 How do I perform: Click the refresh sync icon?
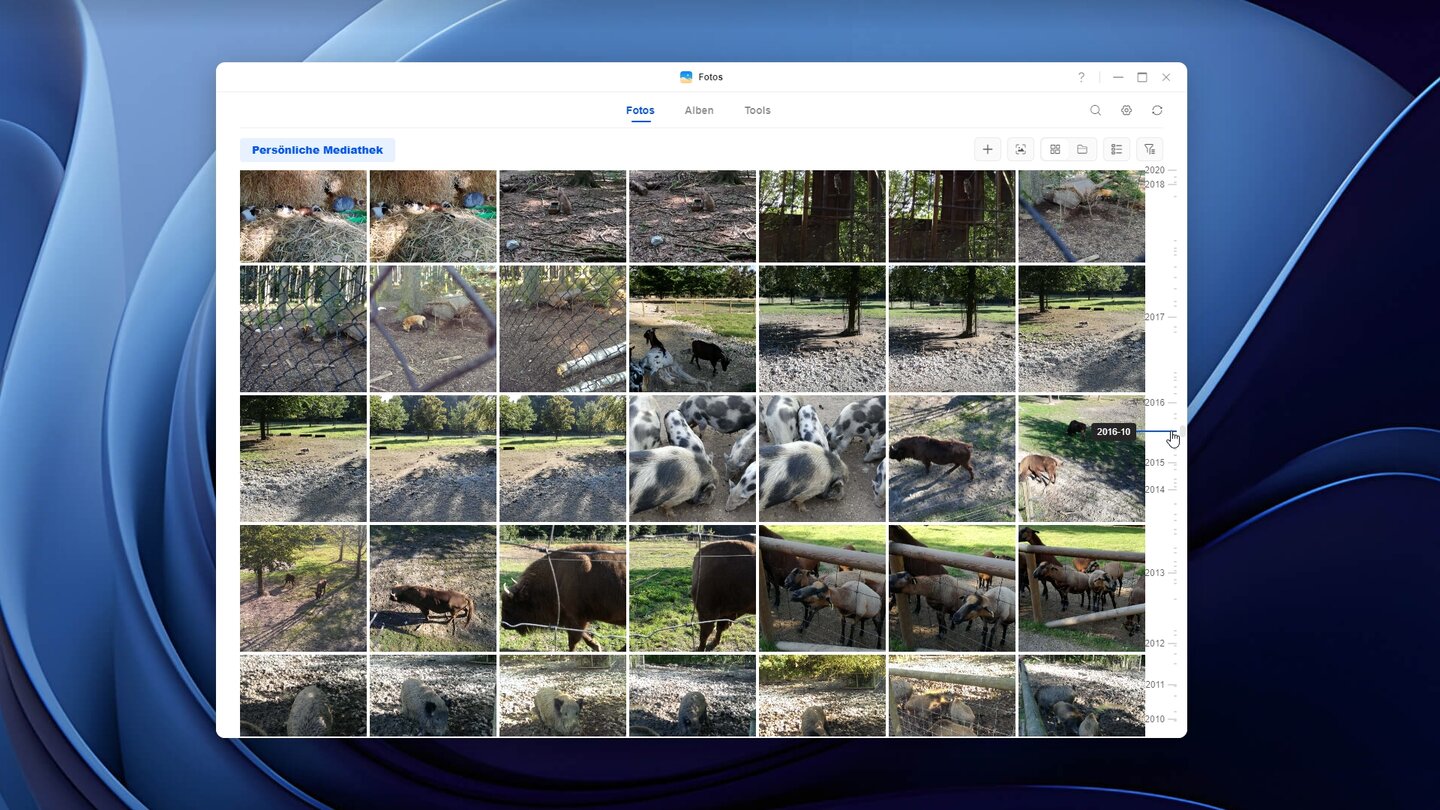point(1157,111)
